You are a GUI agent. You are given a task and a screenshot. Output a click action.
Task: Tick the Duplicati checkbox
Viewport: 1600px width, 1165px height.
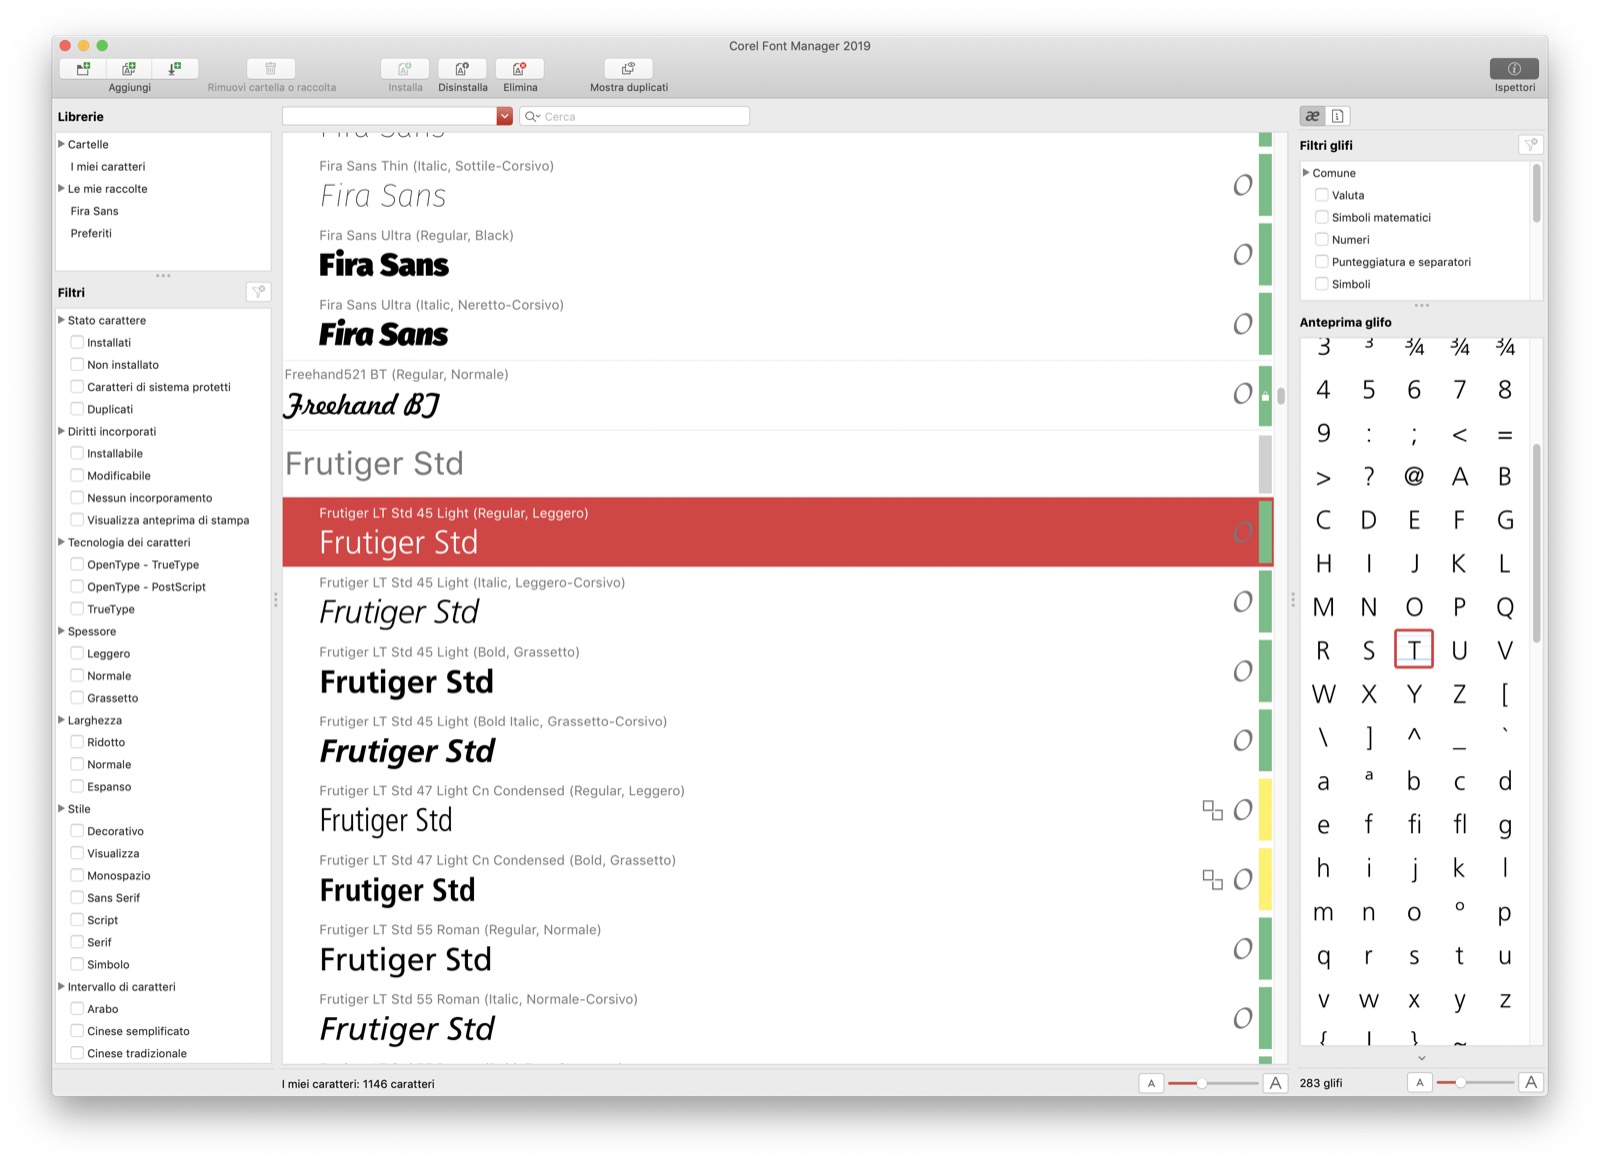point(77,409)
